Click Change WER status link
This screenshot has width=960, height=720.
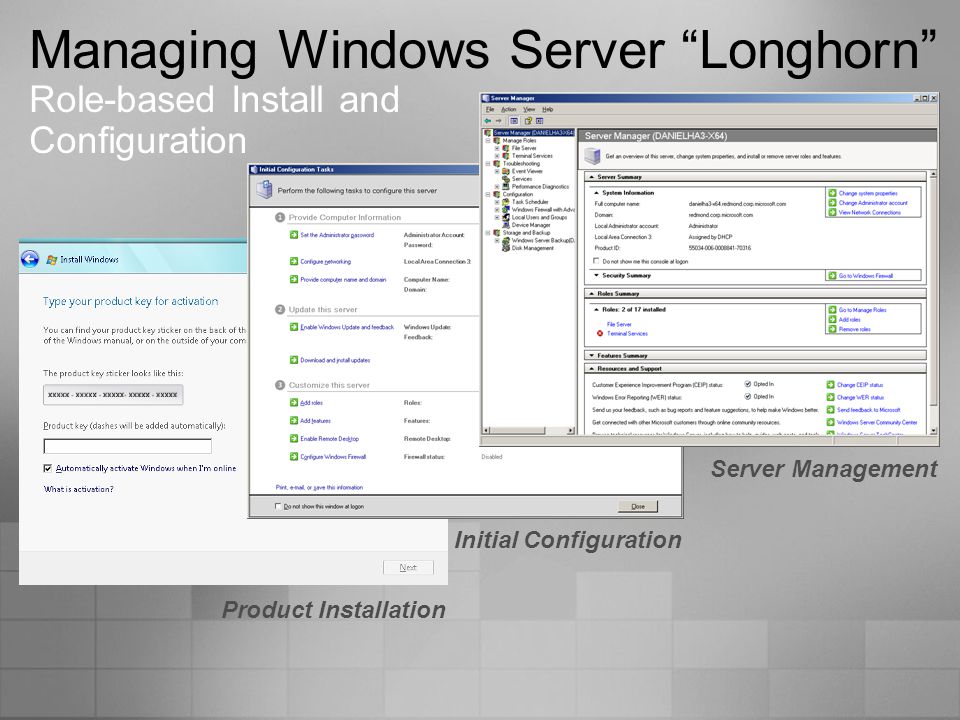[860, 397]
